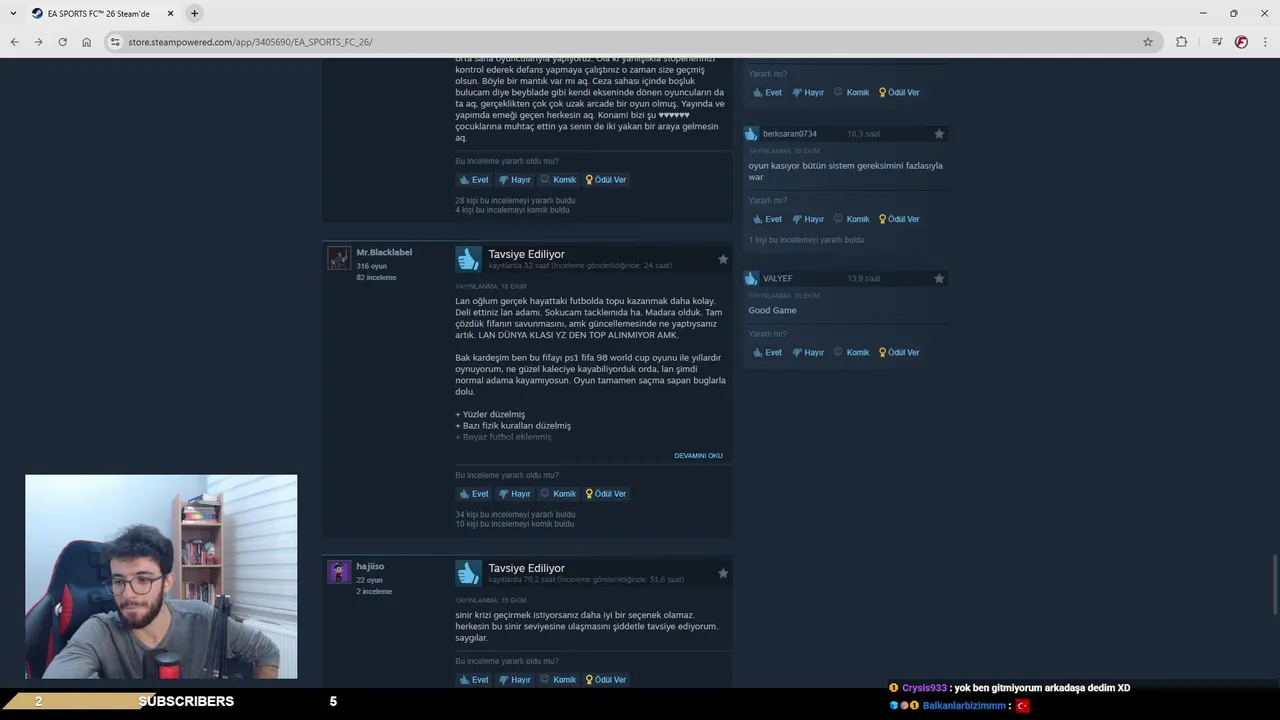Give Ödül Ver award to hajiiso's review
Screen dimensions: 1280x720
606,680
